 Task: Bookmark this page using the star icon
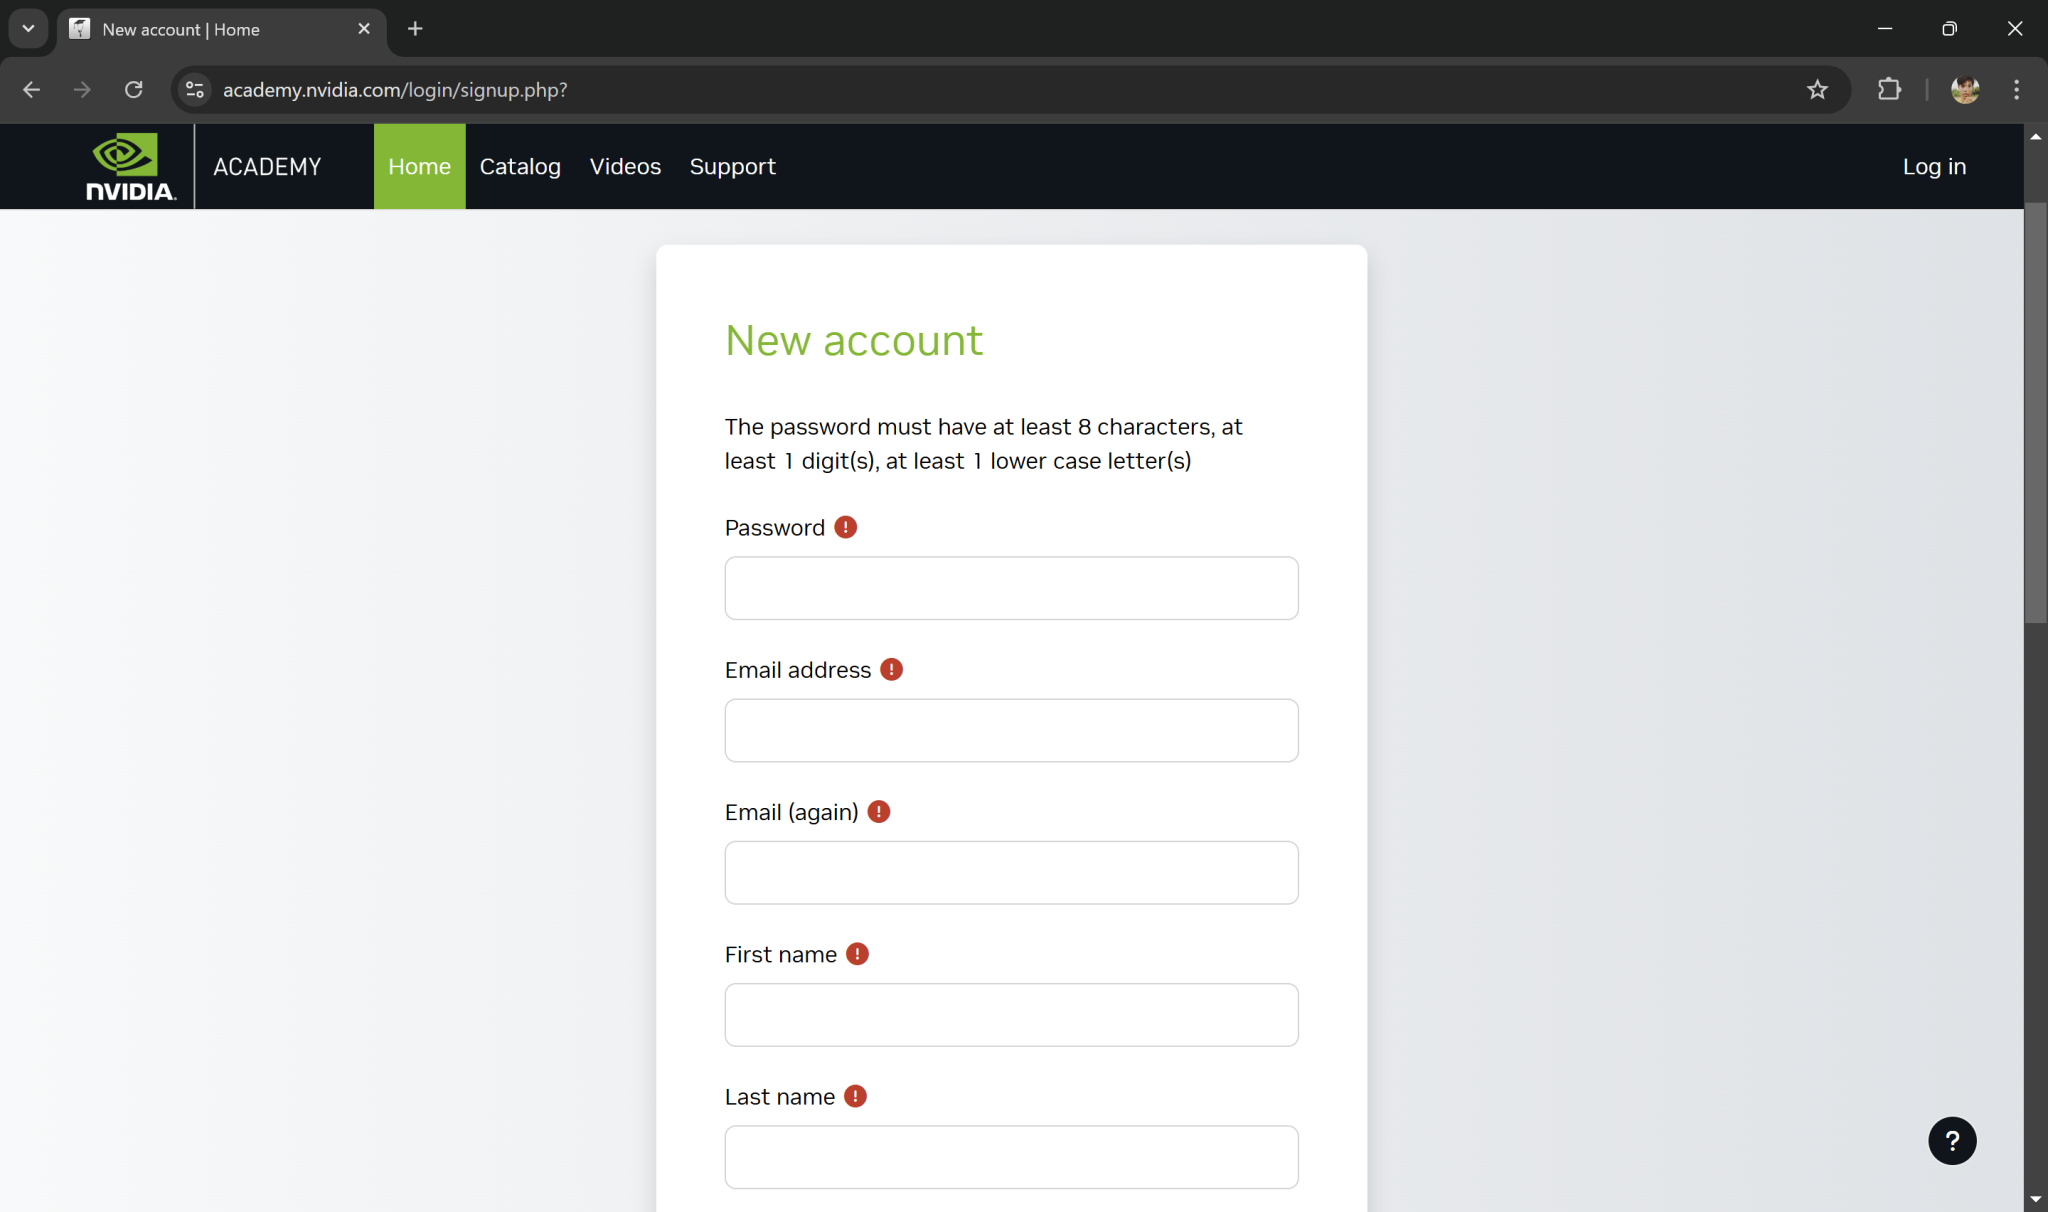tap(1817, 90)
